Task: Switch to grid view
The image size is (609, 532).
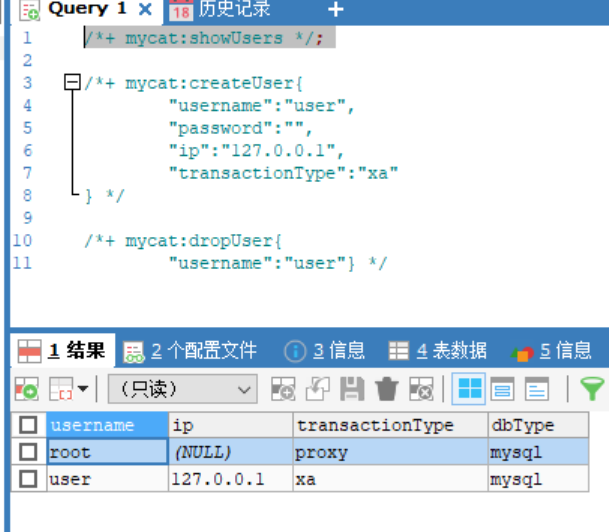Action: (x=469, y=389)
